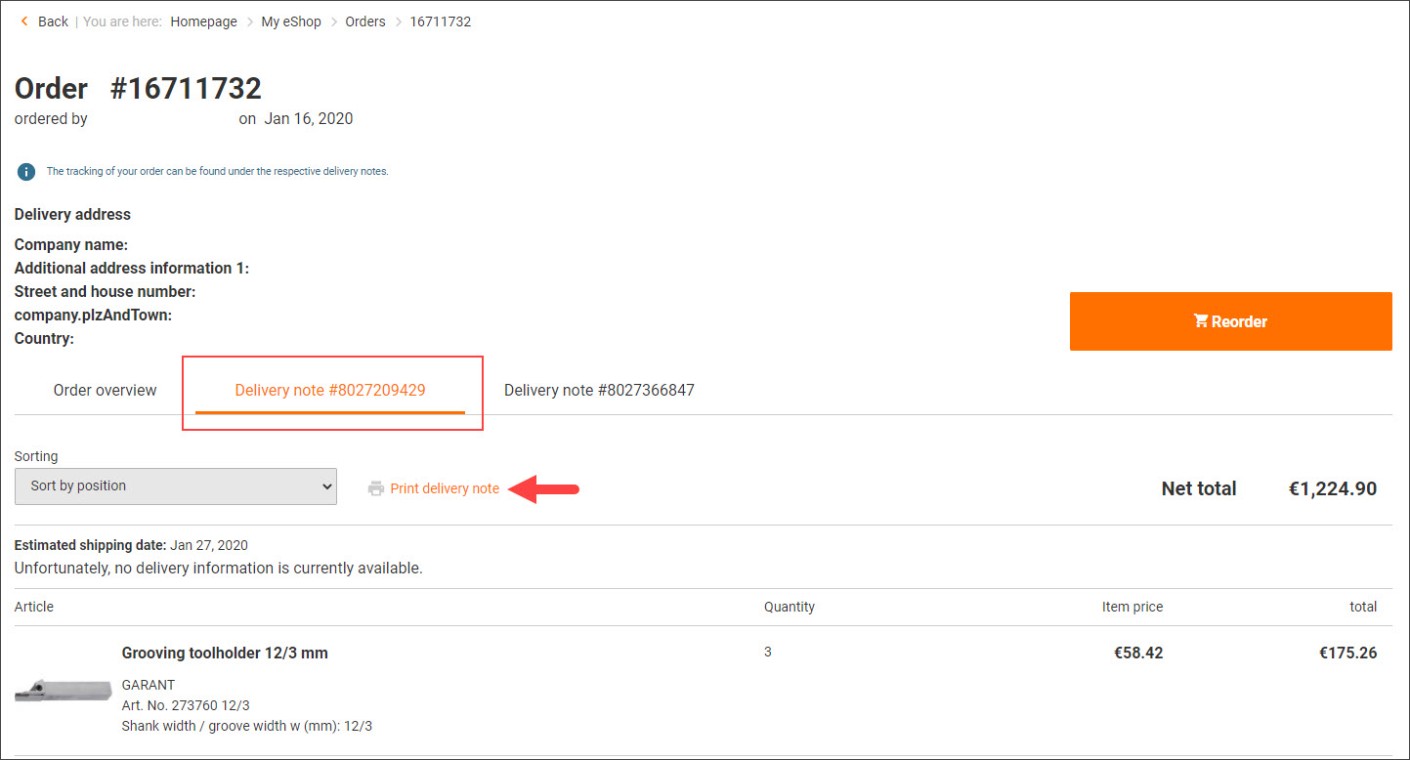Navigate to My eShop breadcrumb
The height and width of the screenshot is (760, 1410).
(291, 21)
